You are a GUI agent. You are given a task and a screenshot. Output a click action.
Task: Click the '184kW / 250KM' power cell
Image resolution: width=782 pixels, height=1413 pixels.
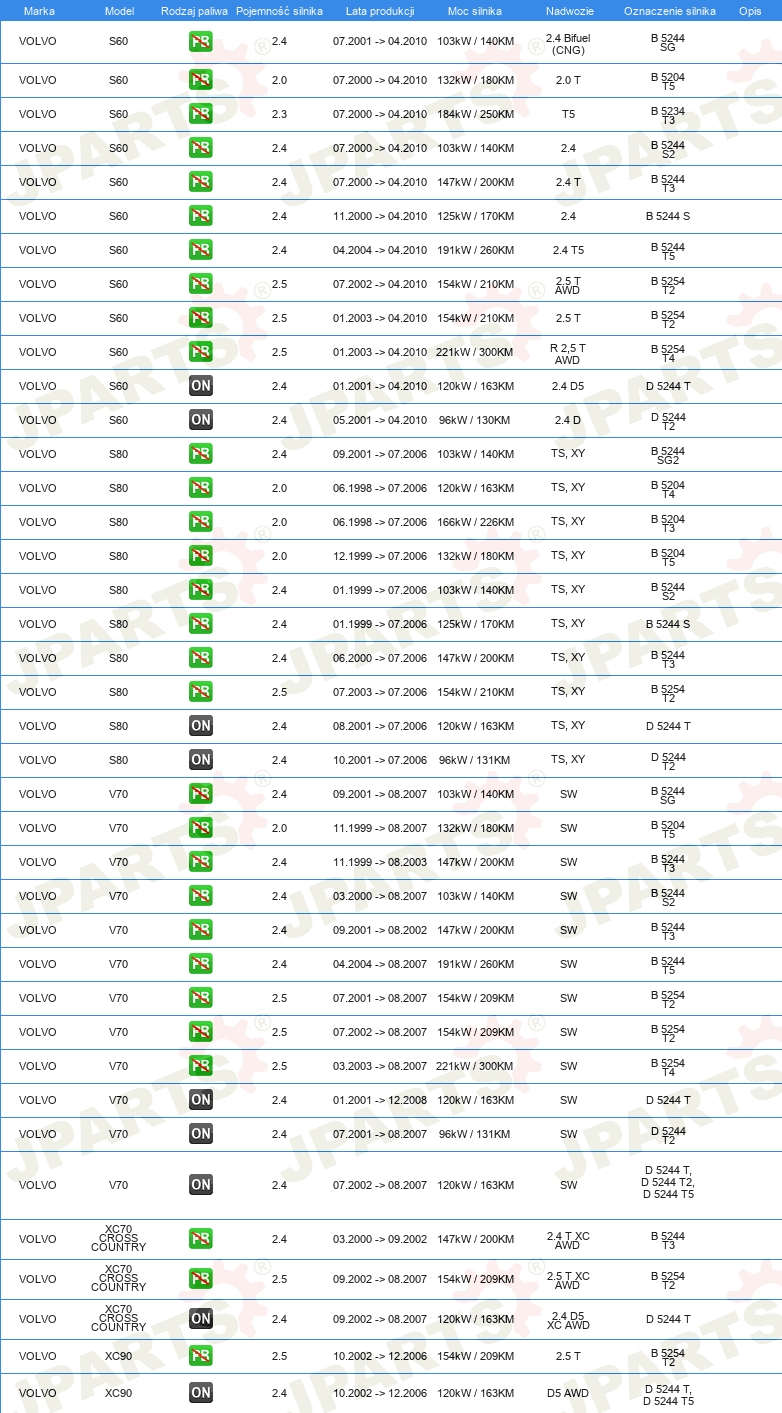[x=475, y=114]
